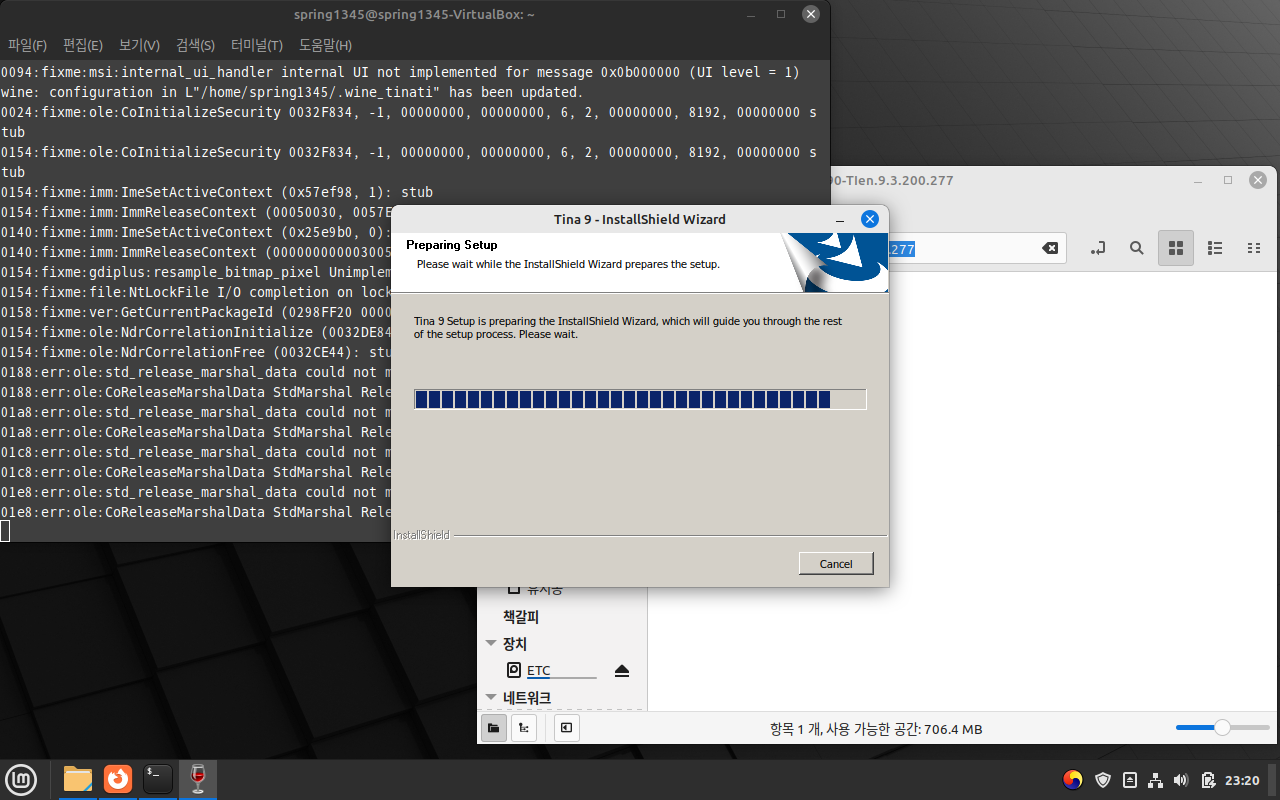Minimize the InstallShield Wizard window
Viewport: 1280px width, 800px height.
point(840,220)
